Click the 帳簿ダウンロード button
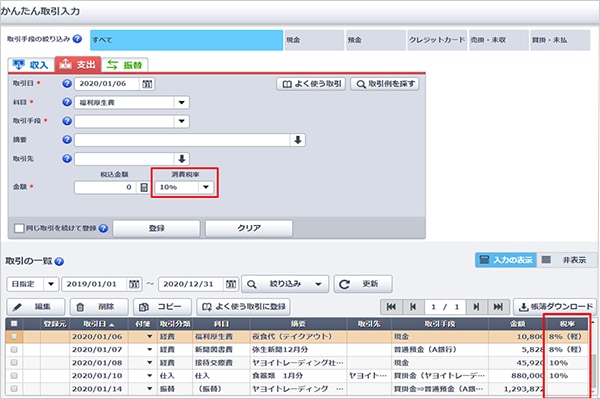The height and width of the screenshot is (399, 600). 555,307
